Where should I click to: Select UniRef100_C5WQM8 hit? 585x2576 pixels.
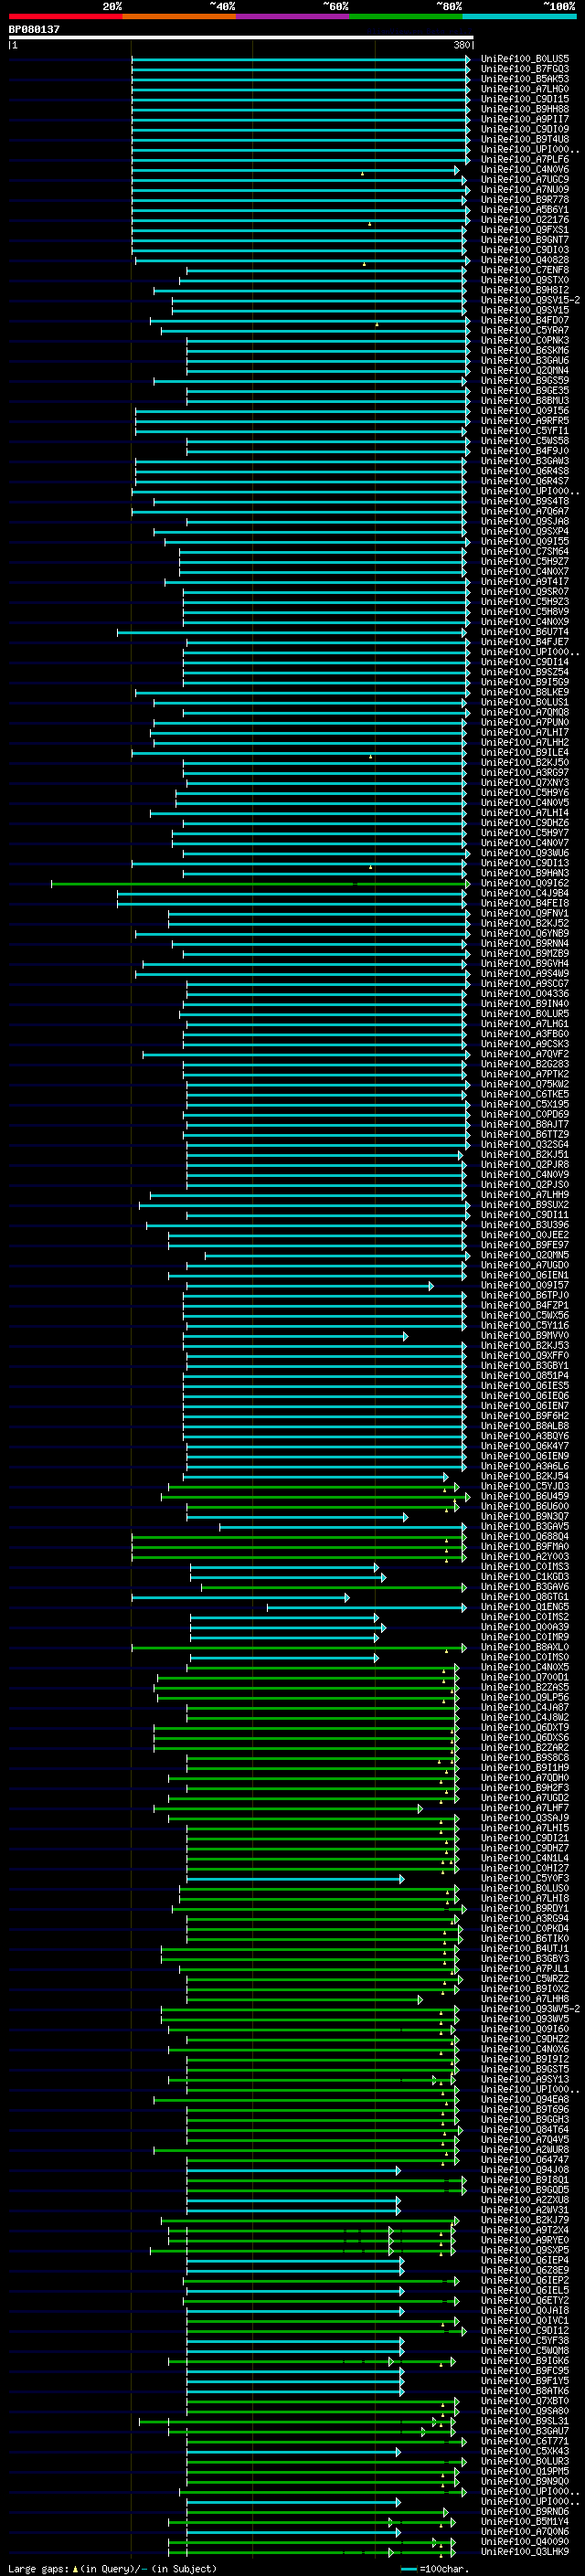tap(524, 2351)
